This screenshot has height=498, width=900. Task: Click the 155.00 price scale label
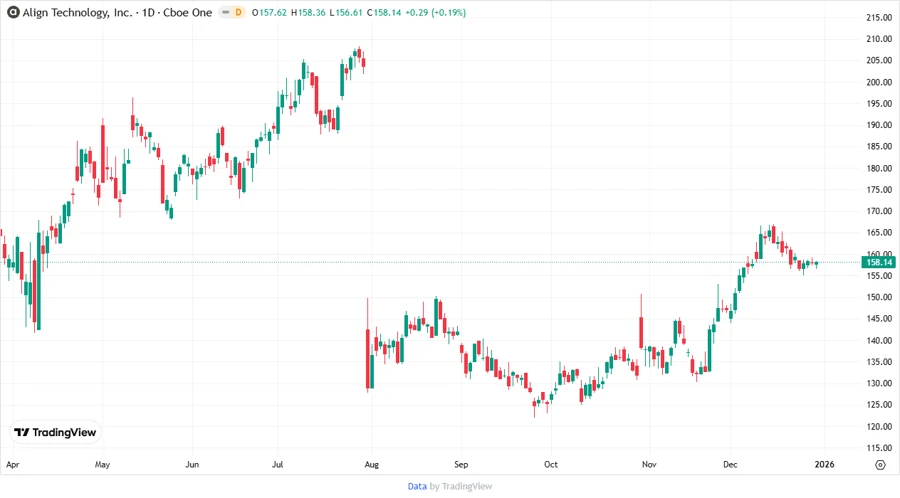point(879,276)
